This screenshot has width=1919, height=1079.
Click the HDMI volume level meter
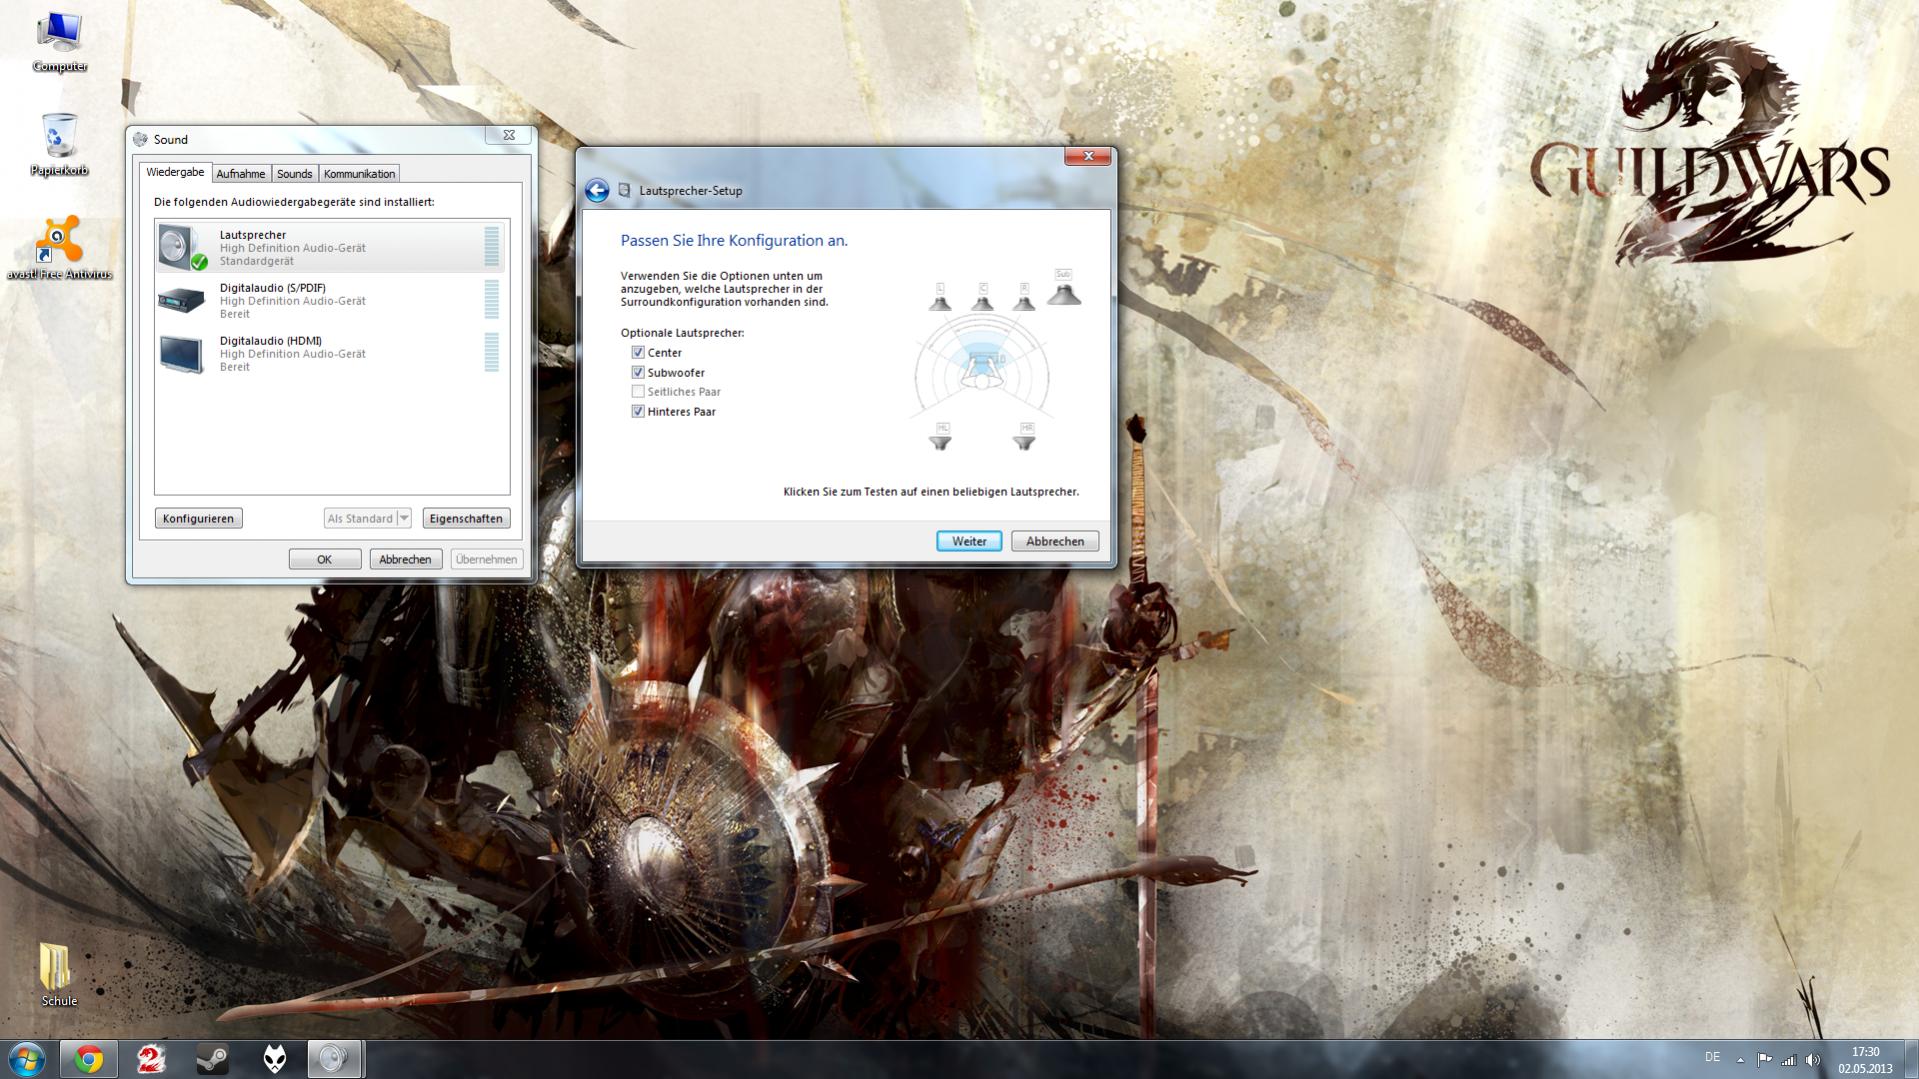pos(491,353)
